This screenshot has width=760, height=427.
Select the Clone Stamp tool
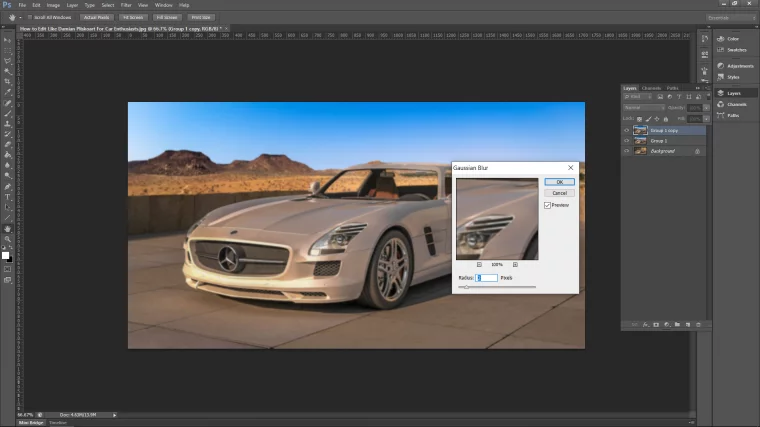[7, 124]
